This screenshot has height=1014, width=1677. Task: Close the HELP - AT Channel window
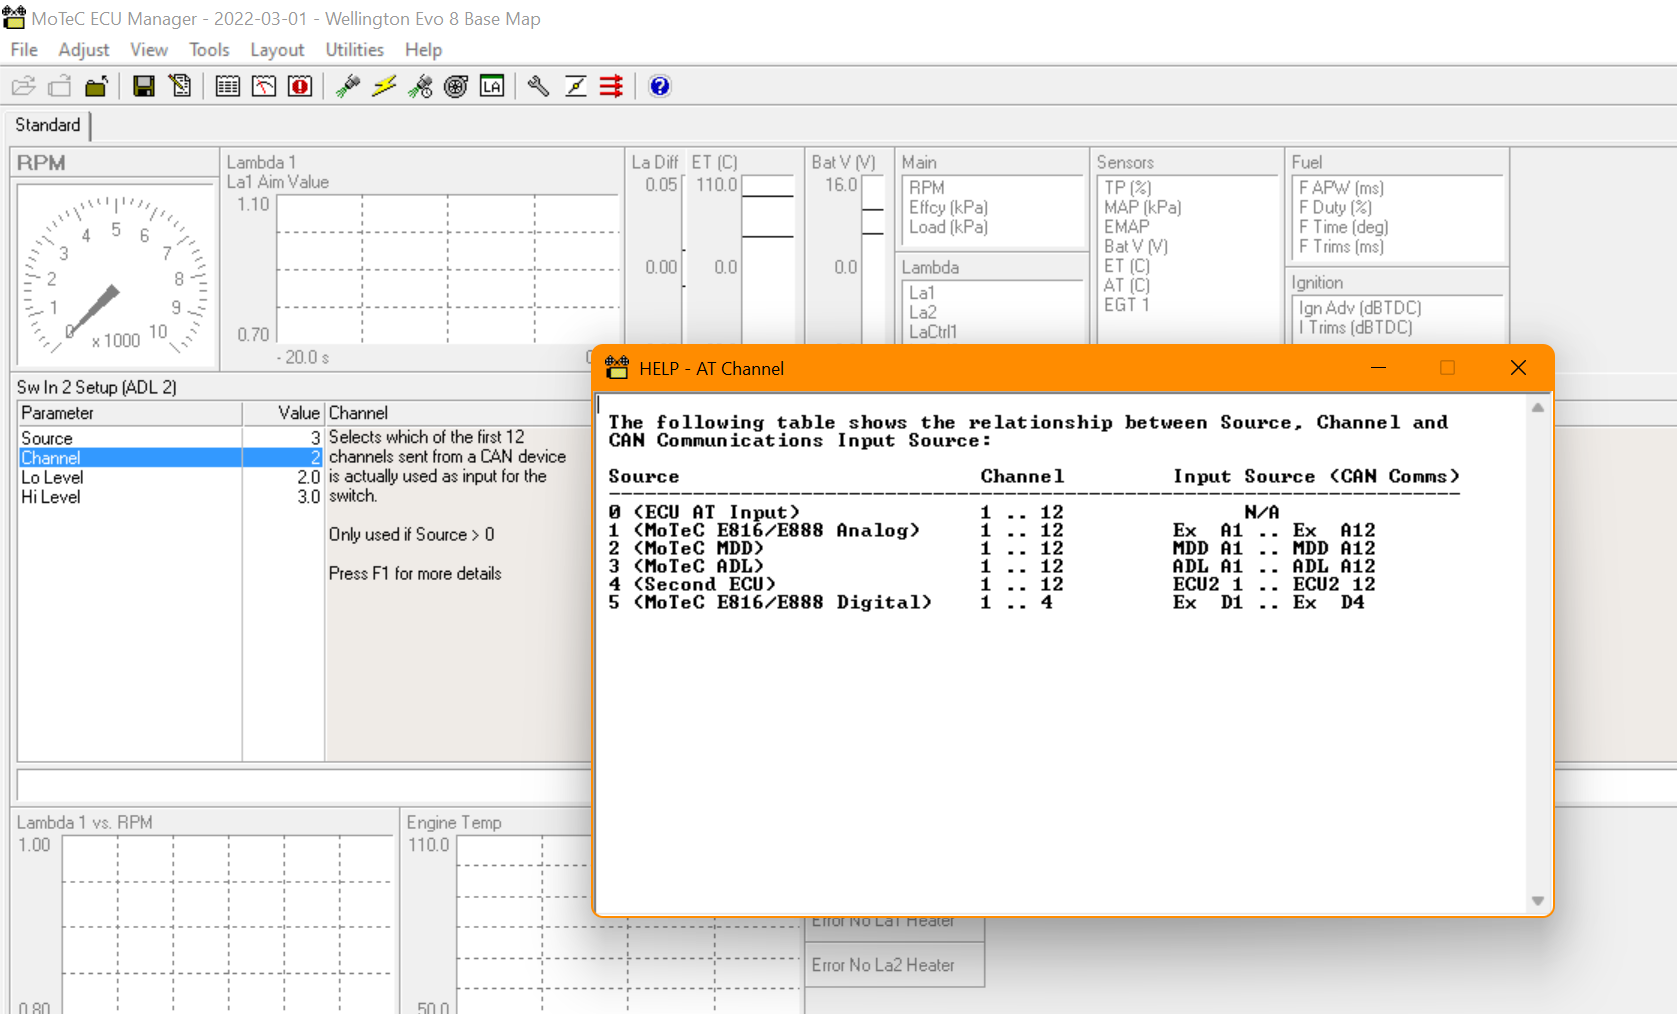[1518, 368]
